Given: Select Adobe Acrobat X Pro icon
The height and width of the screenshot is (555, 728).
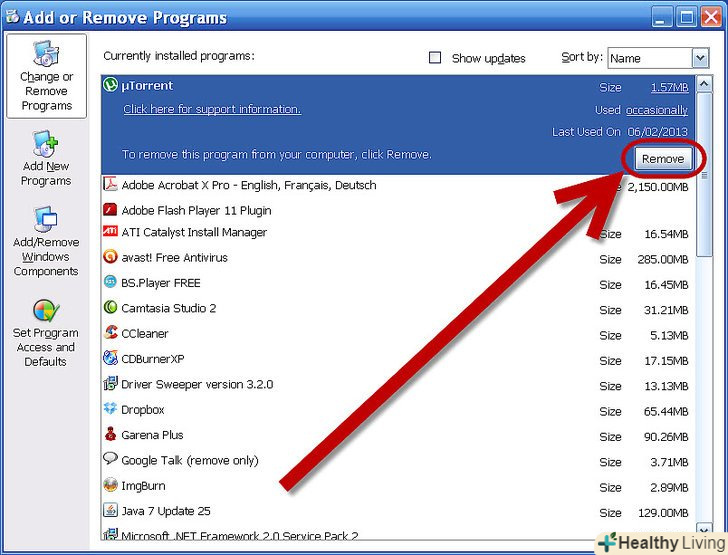Looking at the screenshot, I should 110,184.
